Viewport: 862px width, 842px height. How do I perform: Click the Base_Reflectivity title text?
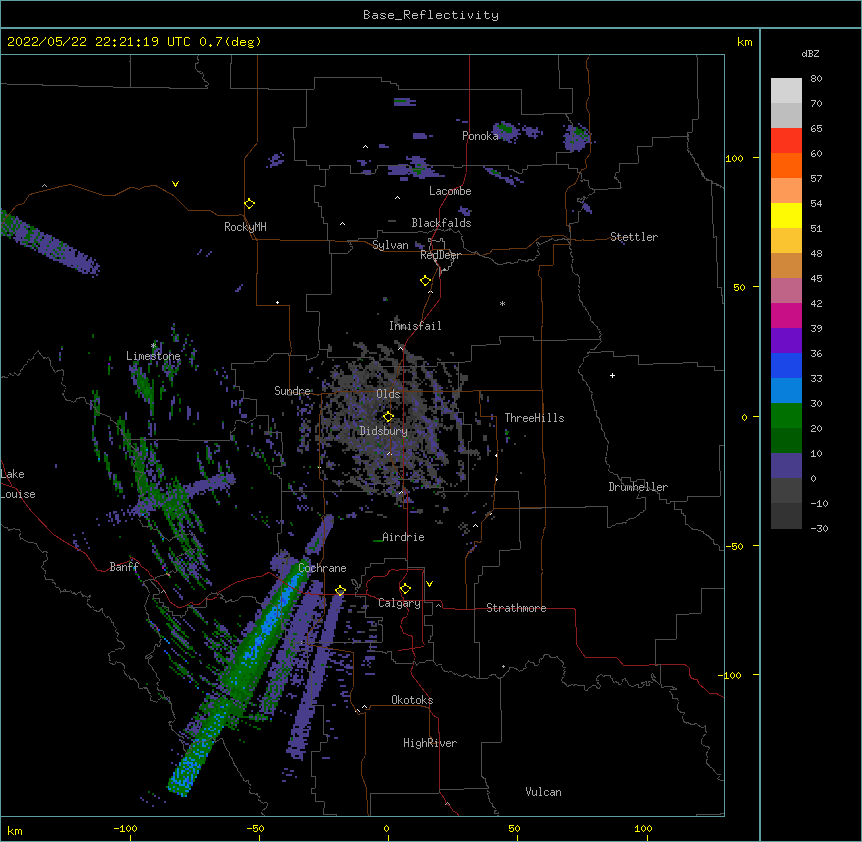(430, 15)
